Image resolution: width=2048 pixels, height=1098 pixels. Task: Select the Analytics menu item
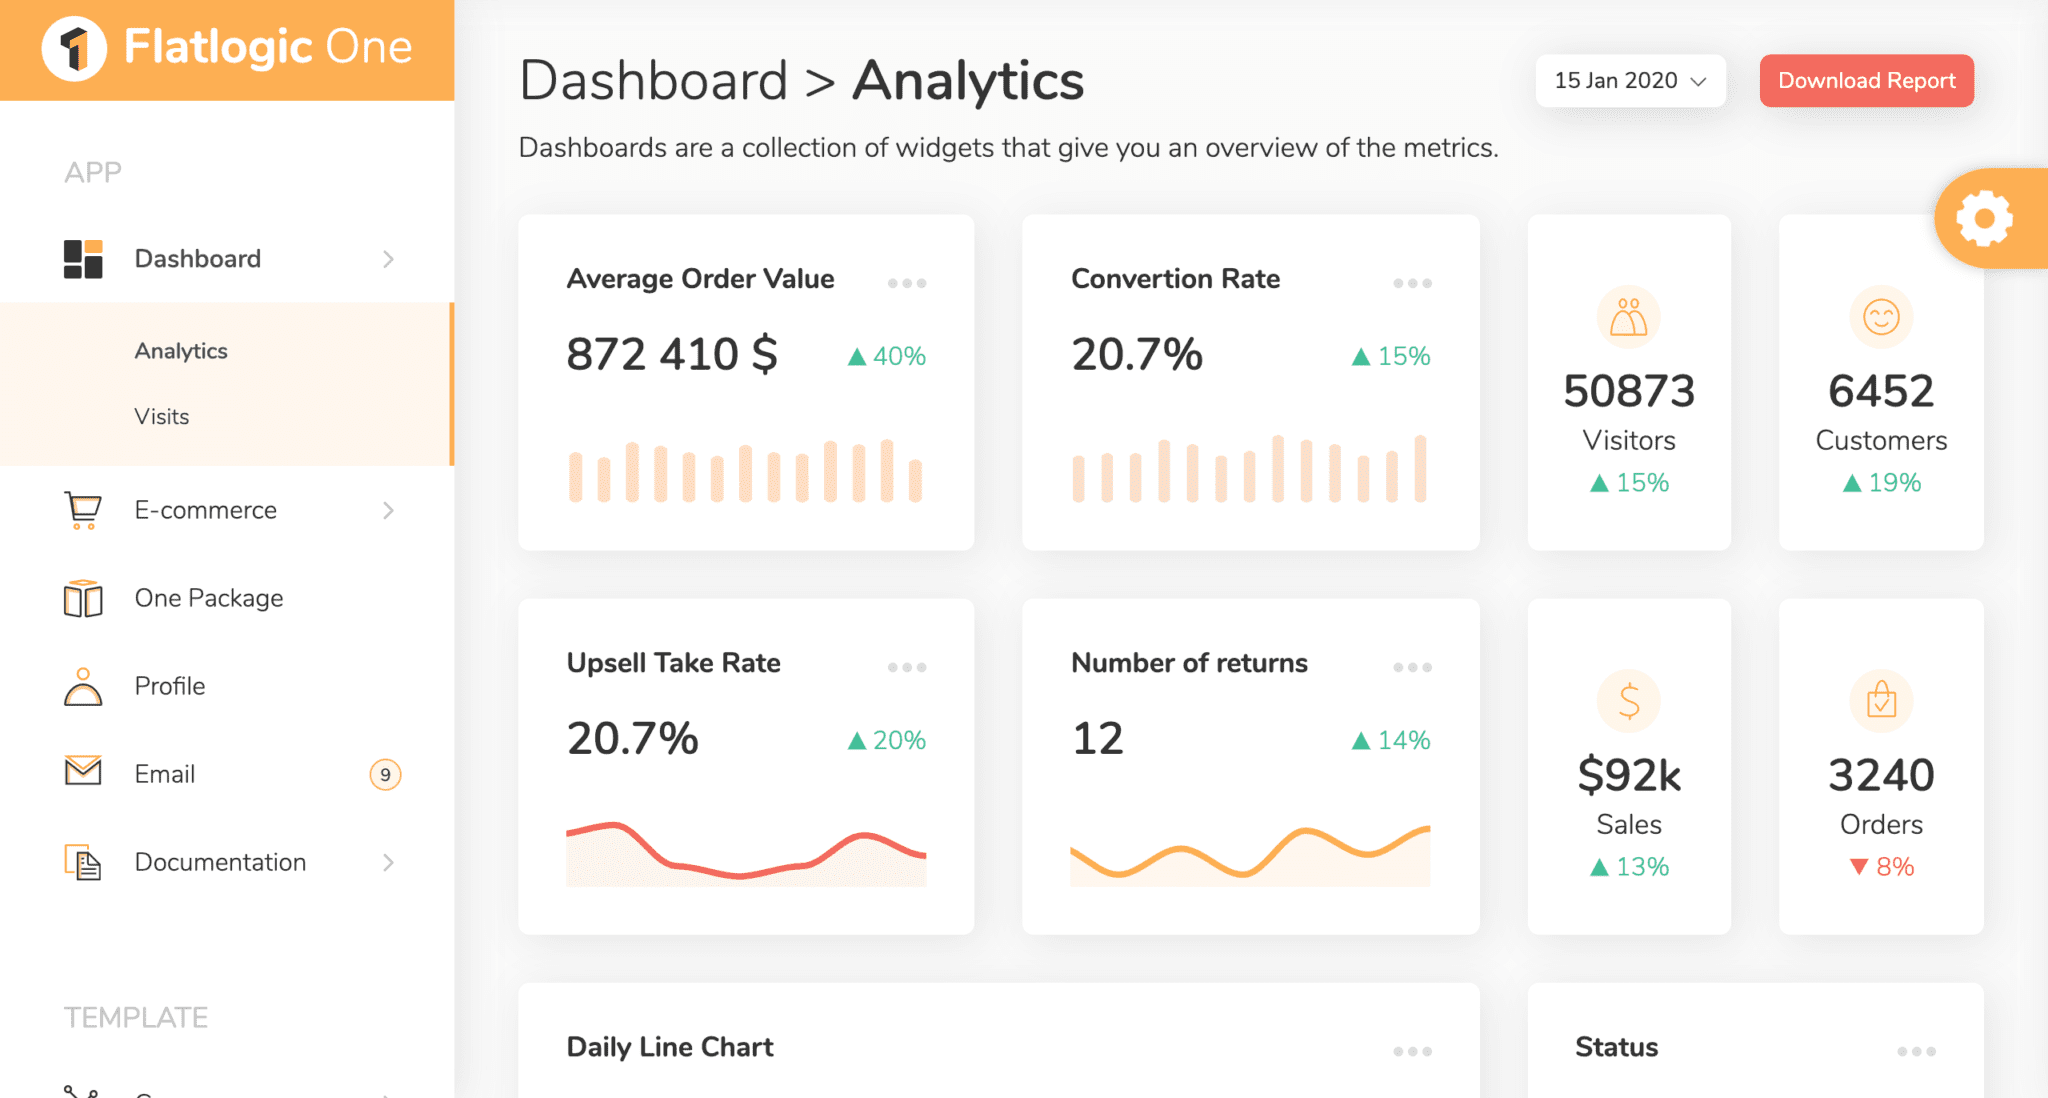pos(181,350)
